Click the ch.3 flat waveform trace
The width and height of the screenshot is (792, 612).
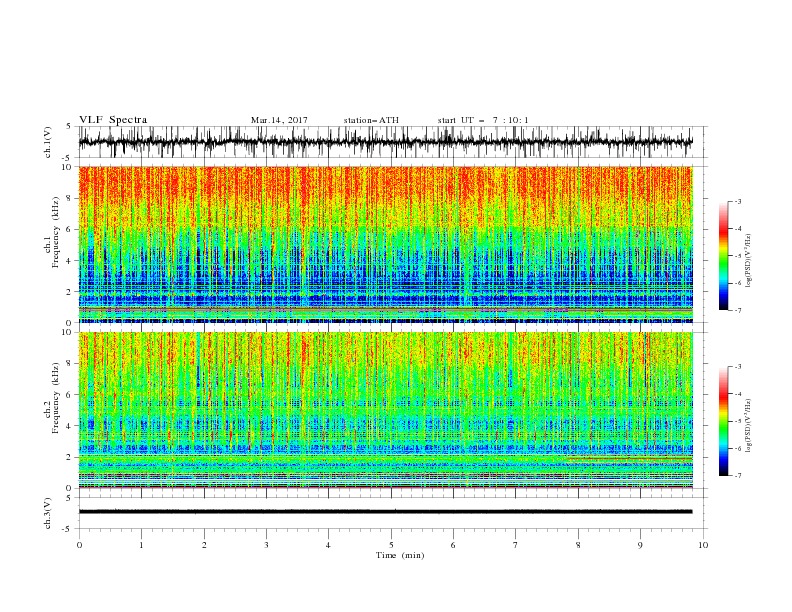click(x=385, y=512)
